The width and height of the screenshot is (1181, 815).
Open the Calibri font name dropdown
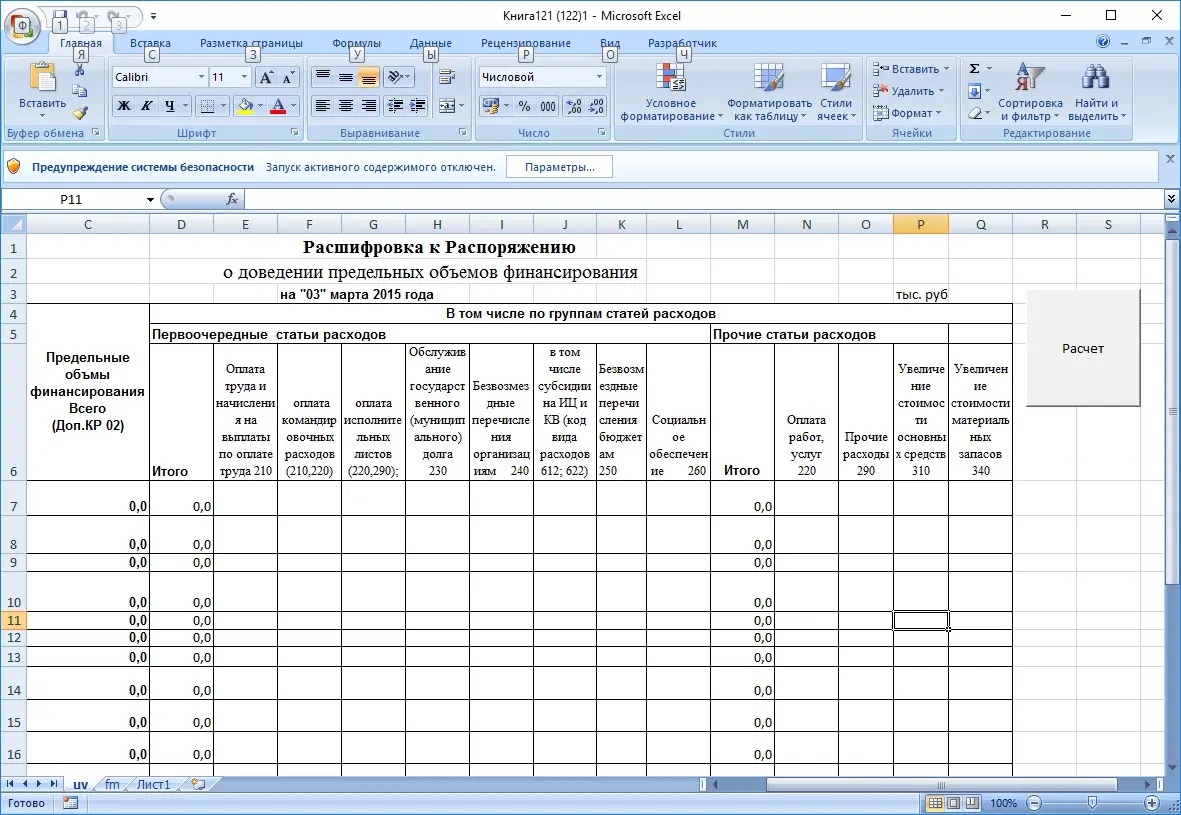[201, 77]
